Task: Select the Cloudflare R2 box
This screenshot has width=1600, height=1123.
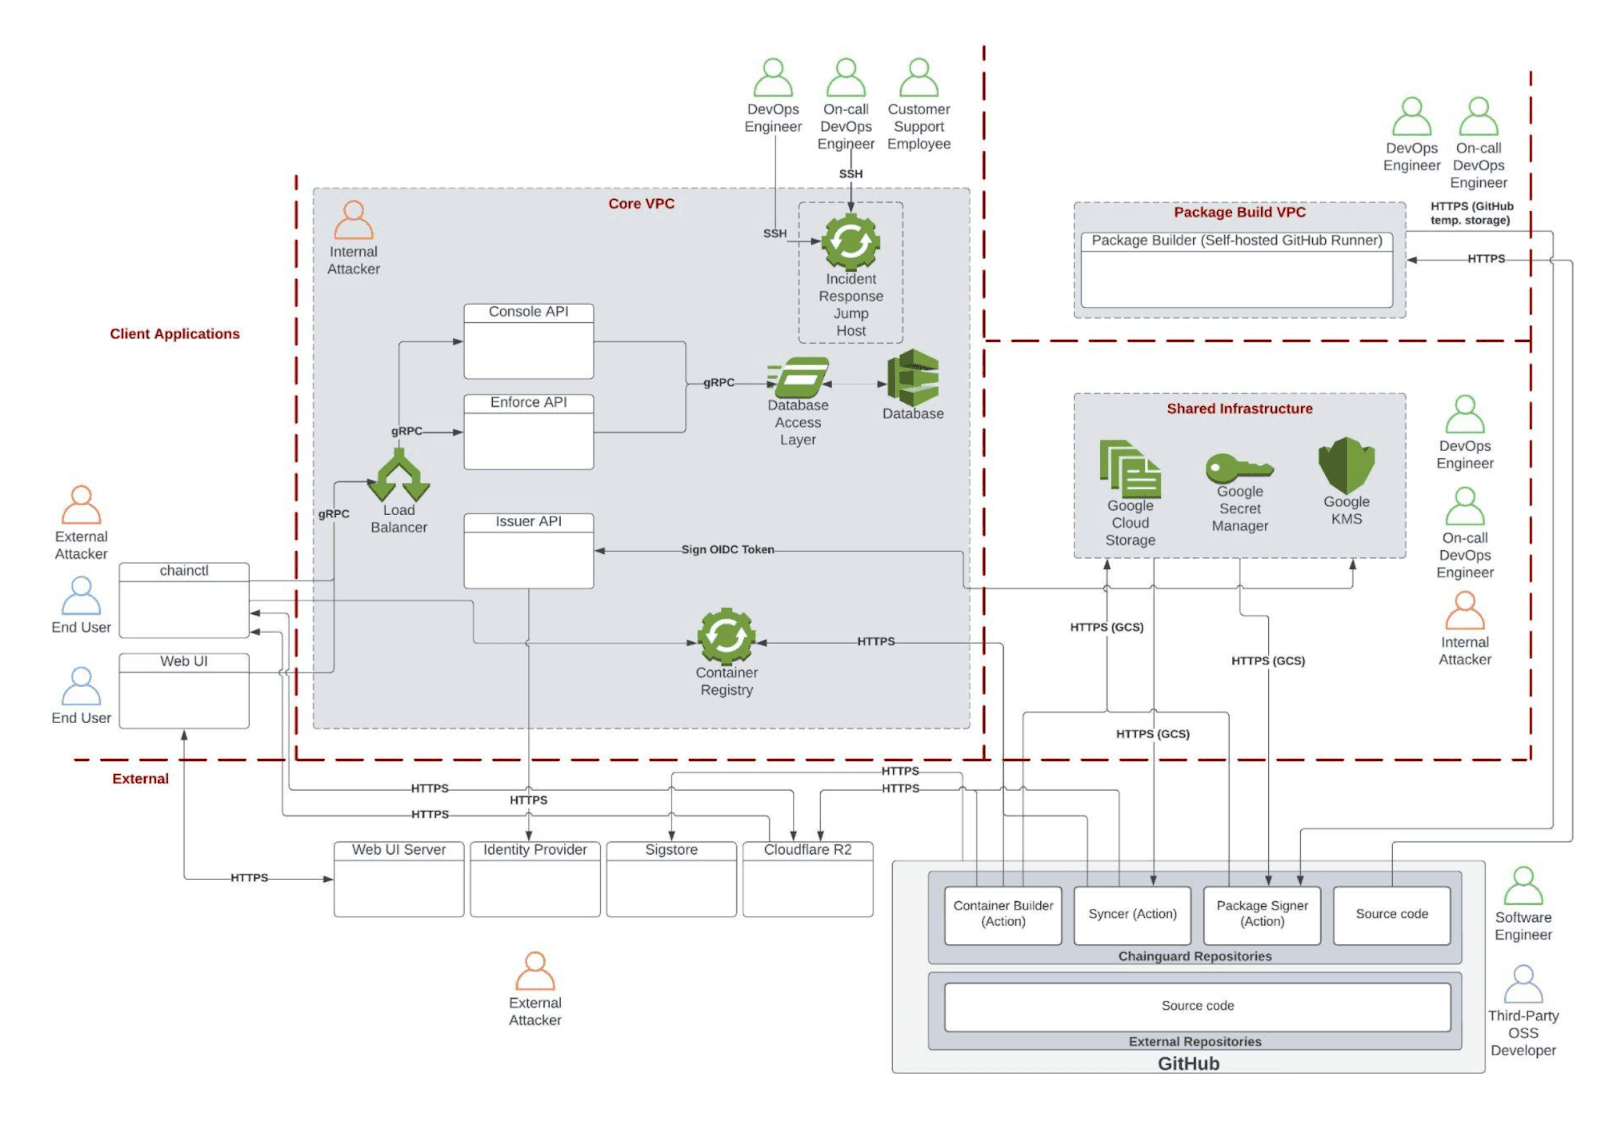Action: click(x=808, y=879)
